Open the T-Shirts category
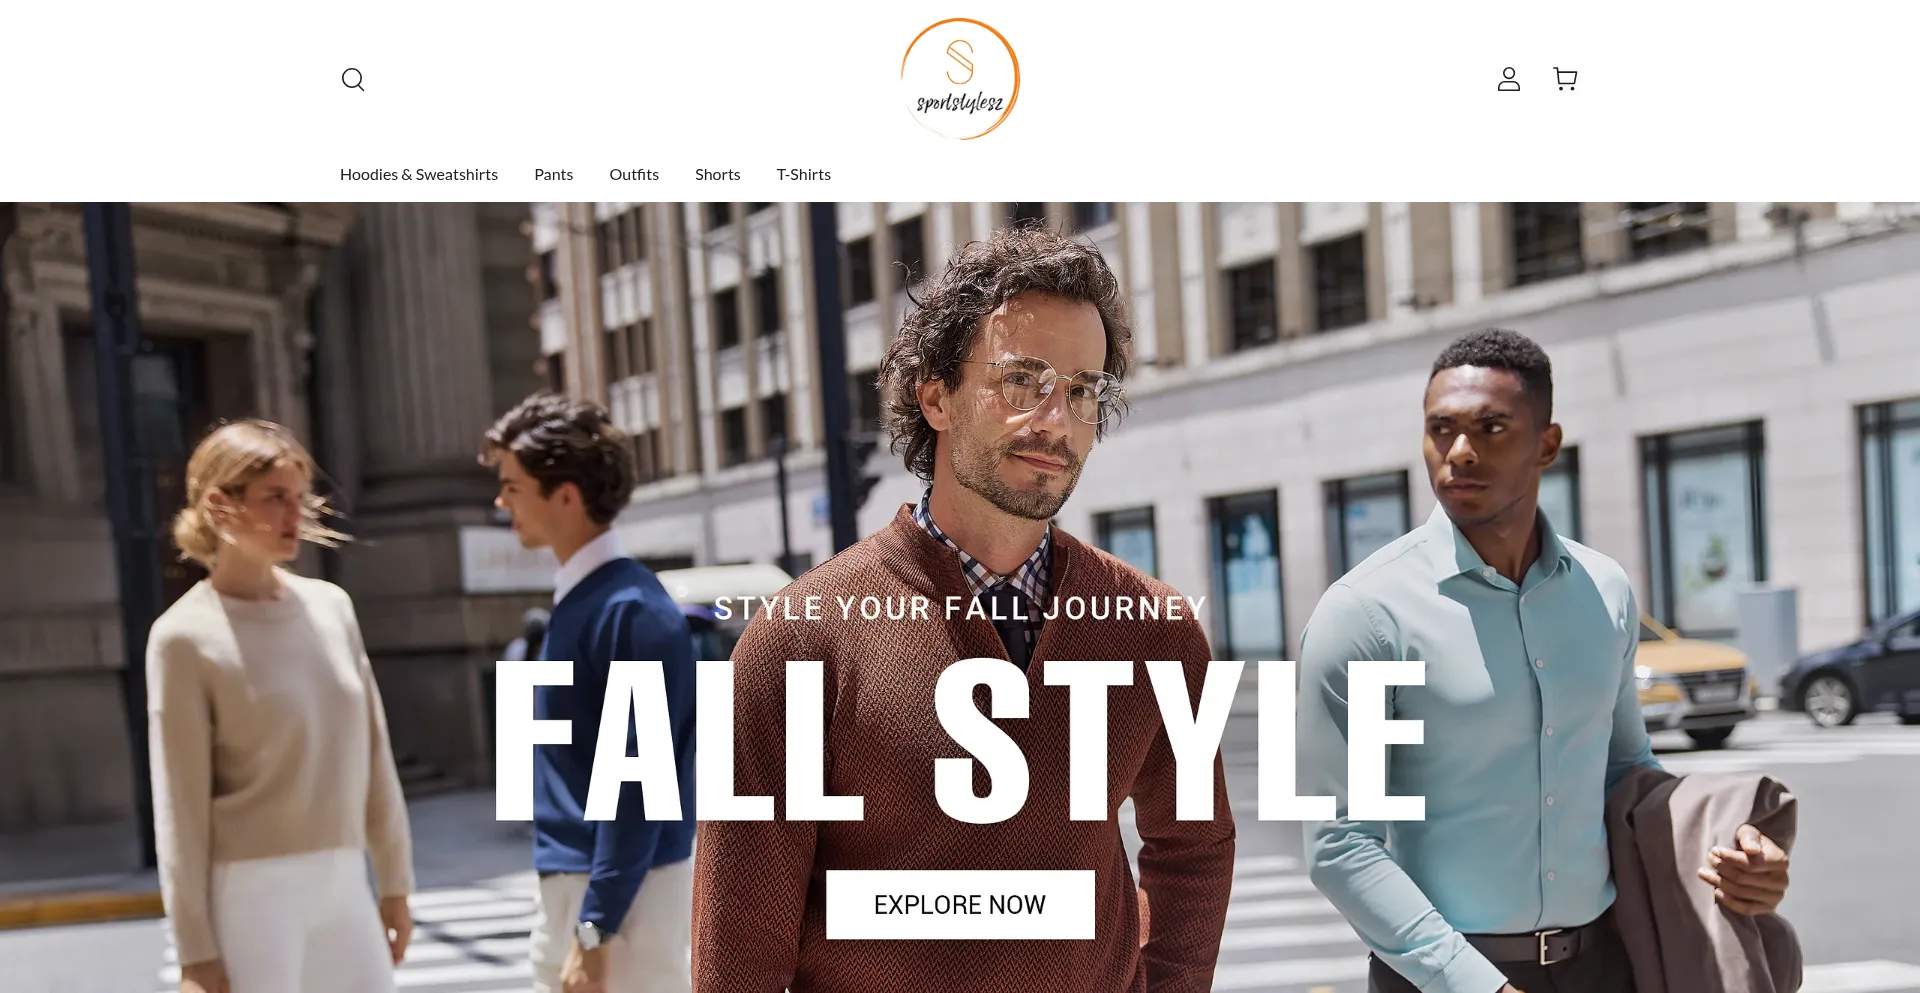Screen dimensions: 1920x993 point(804,174)
